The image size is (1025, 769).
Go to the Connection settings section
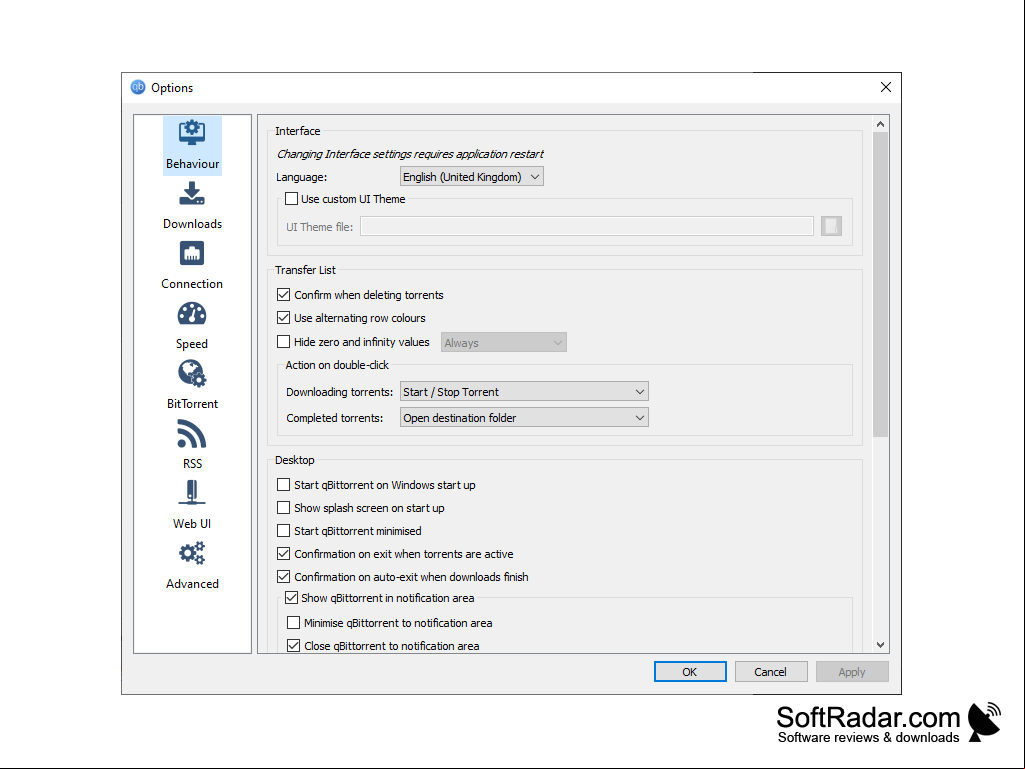[192, 265]
